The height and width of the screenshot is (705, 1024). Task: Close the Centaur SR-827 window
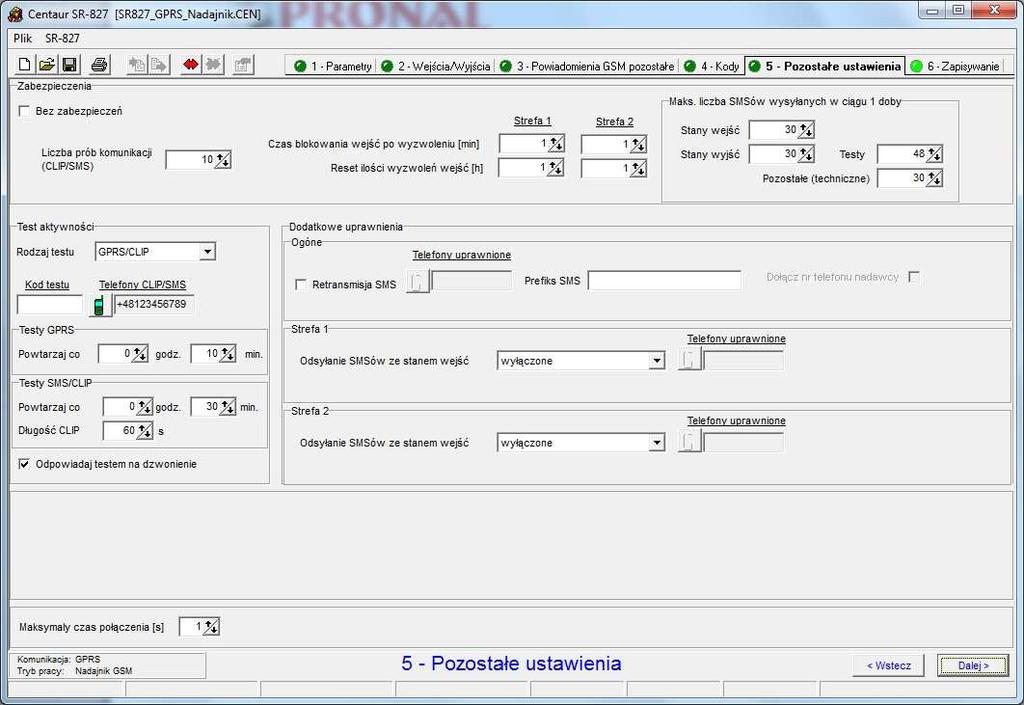(994, 10)
